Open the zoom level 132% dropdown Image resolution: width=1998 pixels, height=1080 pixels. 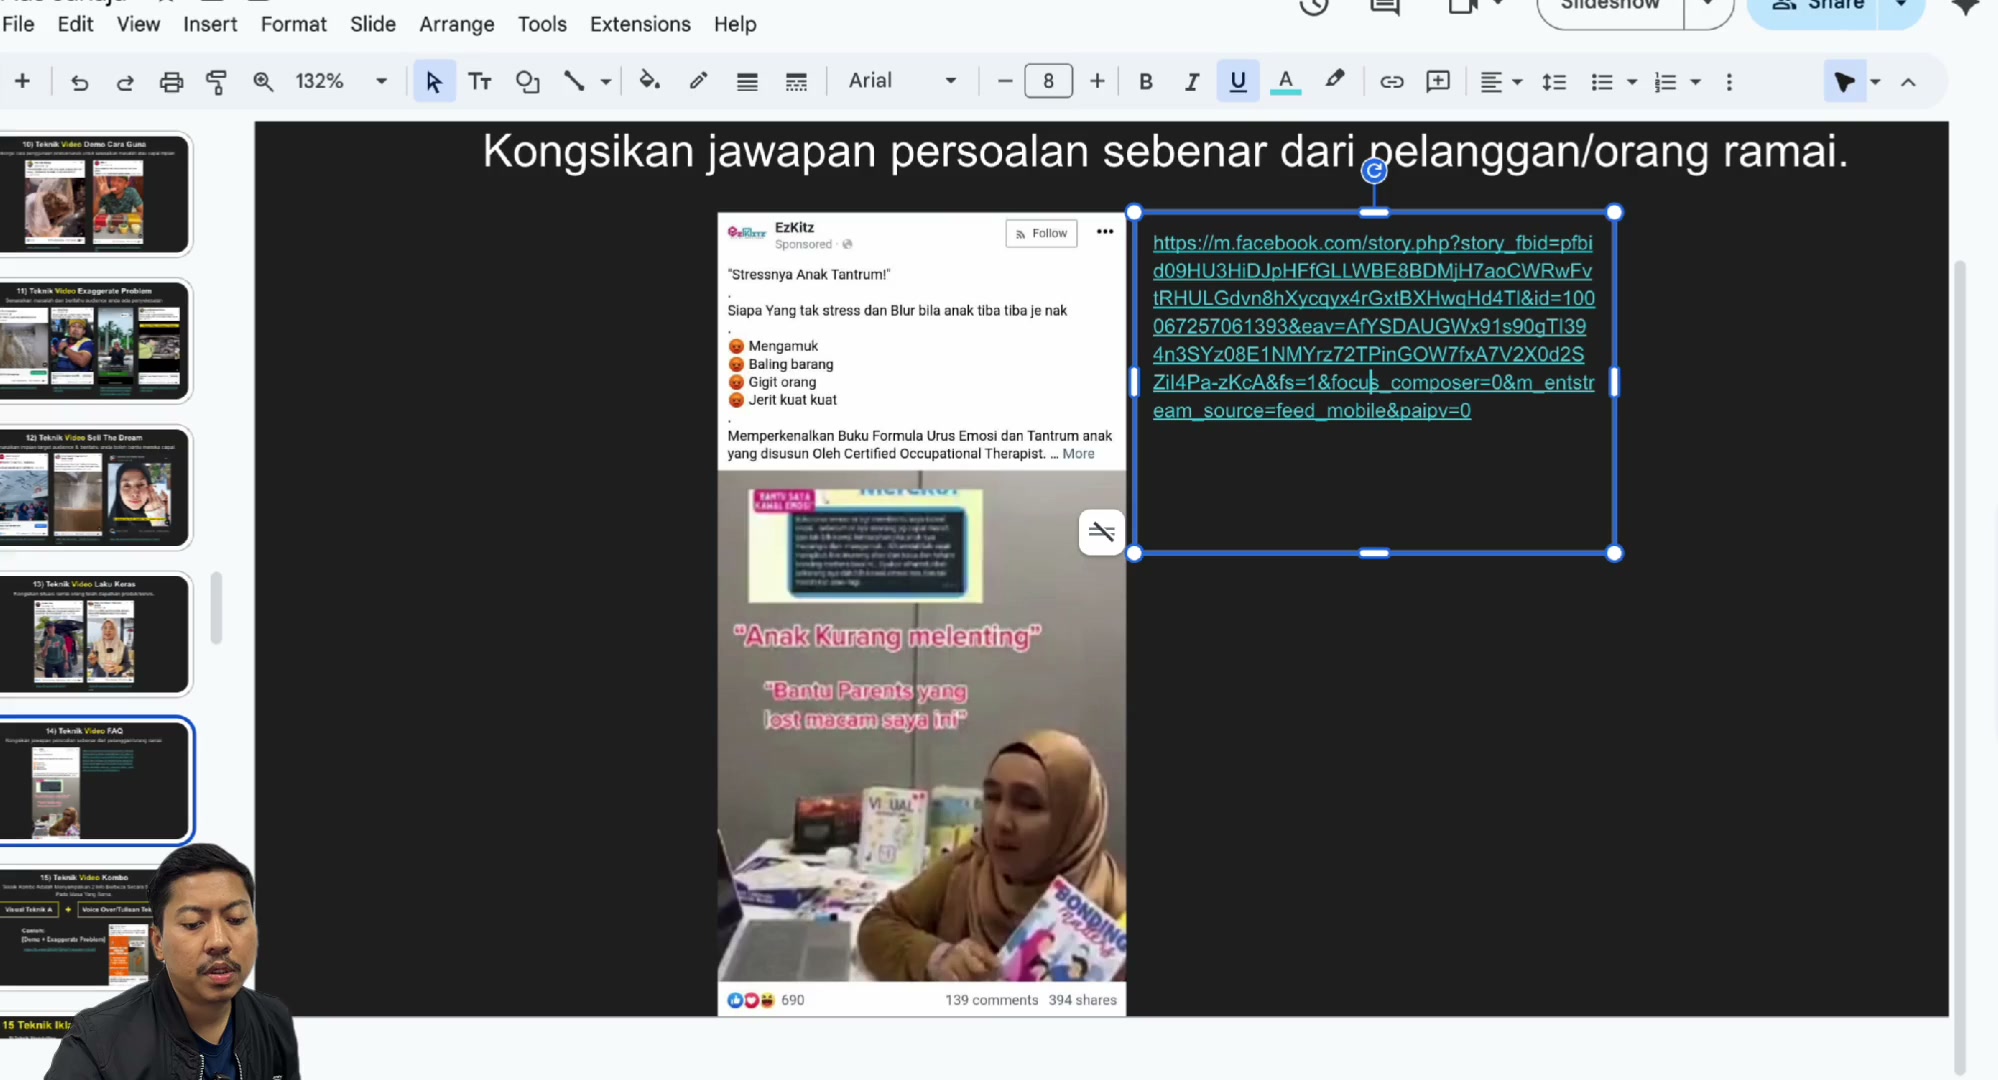(342, 82)
